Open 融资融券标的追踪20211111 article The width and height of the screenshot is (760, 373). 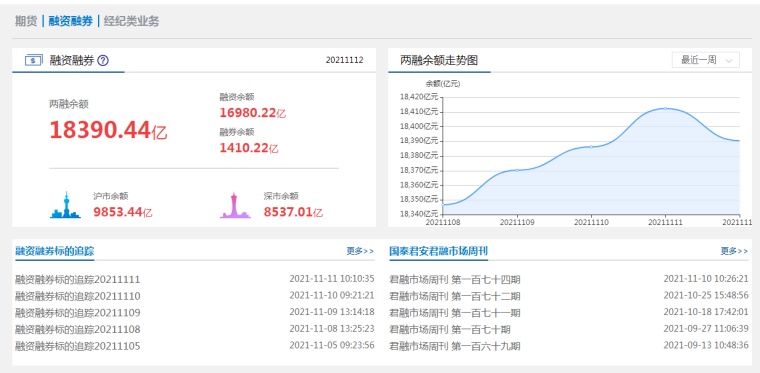[x=78, y=280]
